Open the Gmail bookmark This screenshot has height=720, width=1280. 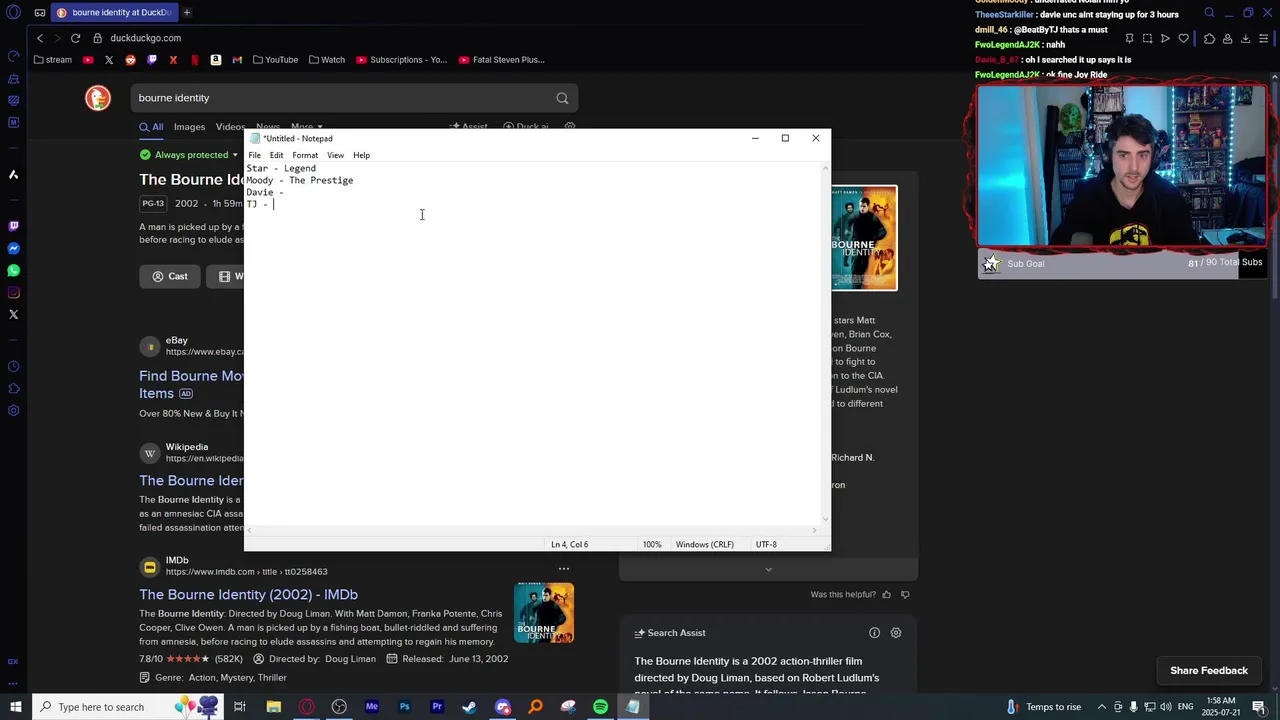pos(237,60)
